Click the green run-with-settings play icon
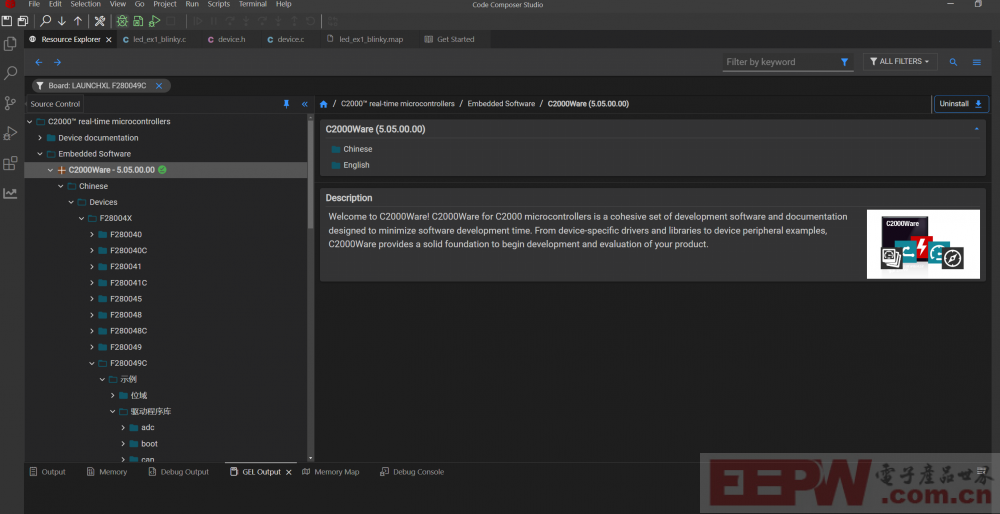The height and width of the screenshot is (514, 1000). point(154,21)
